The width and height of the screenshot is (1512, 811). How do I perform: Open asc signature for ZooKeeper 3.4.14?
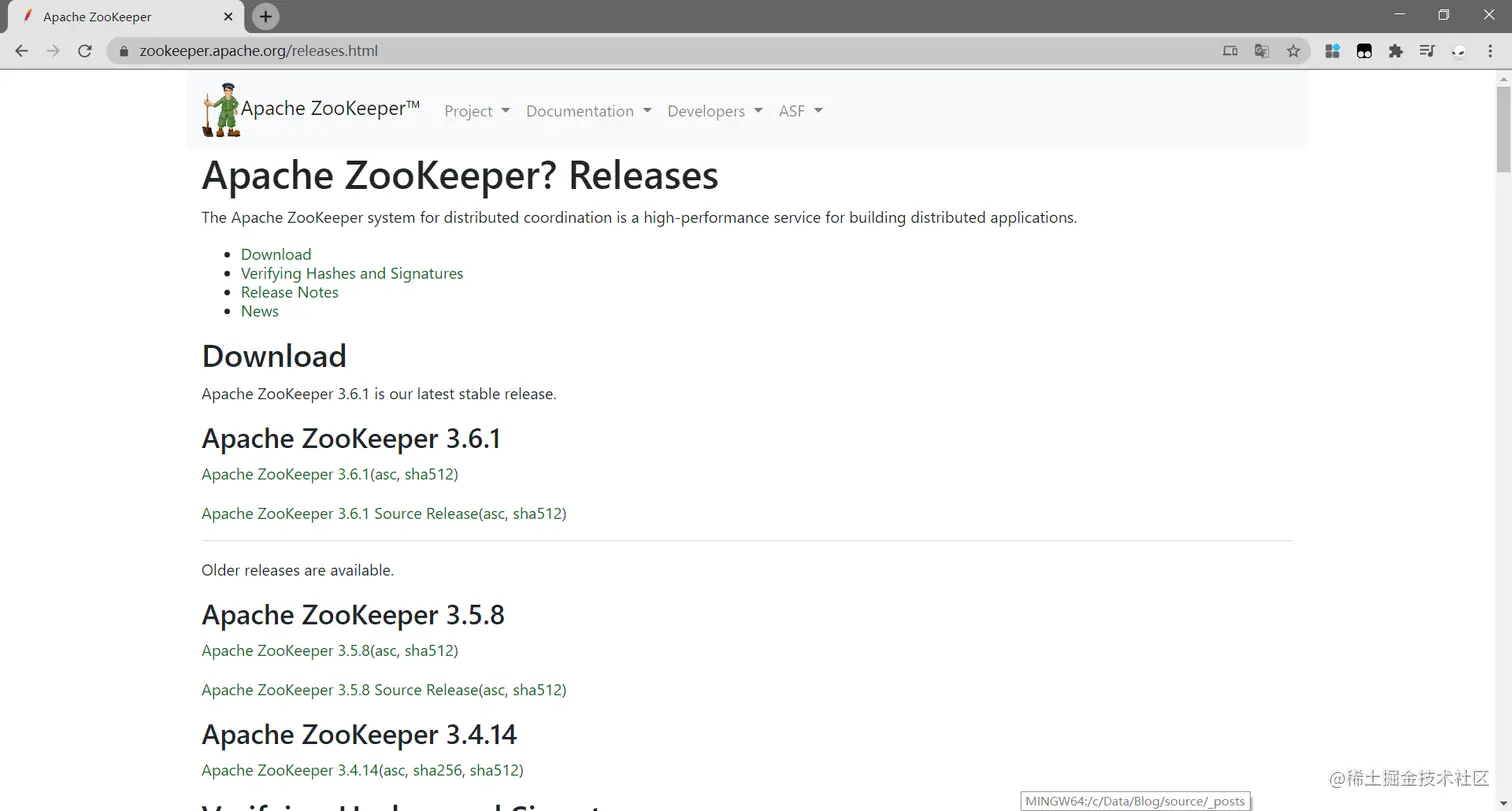pyautogui.click(x=394, y=771)
